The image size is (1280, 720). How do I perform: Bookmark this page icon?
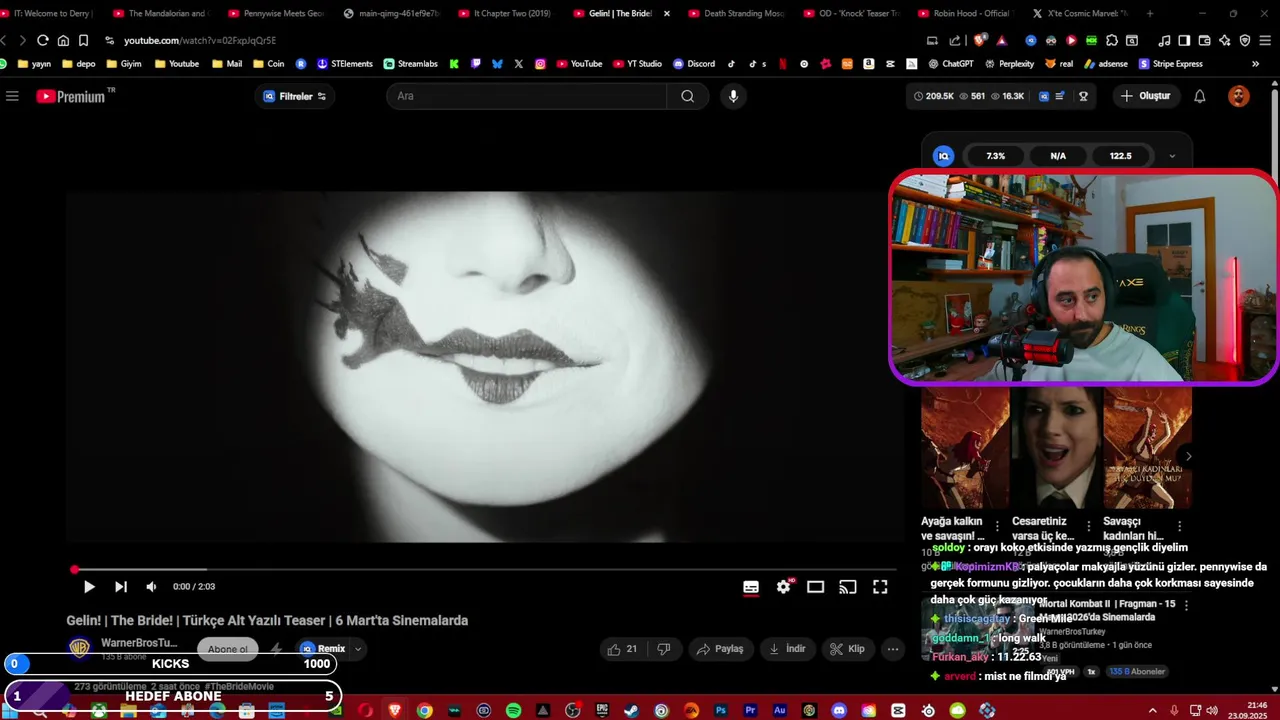pos(83,40)
